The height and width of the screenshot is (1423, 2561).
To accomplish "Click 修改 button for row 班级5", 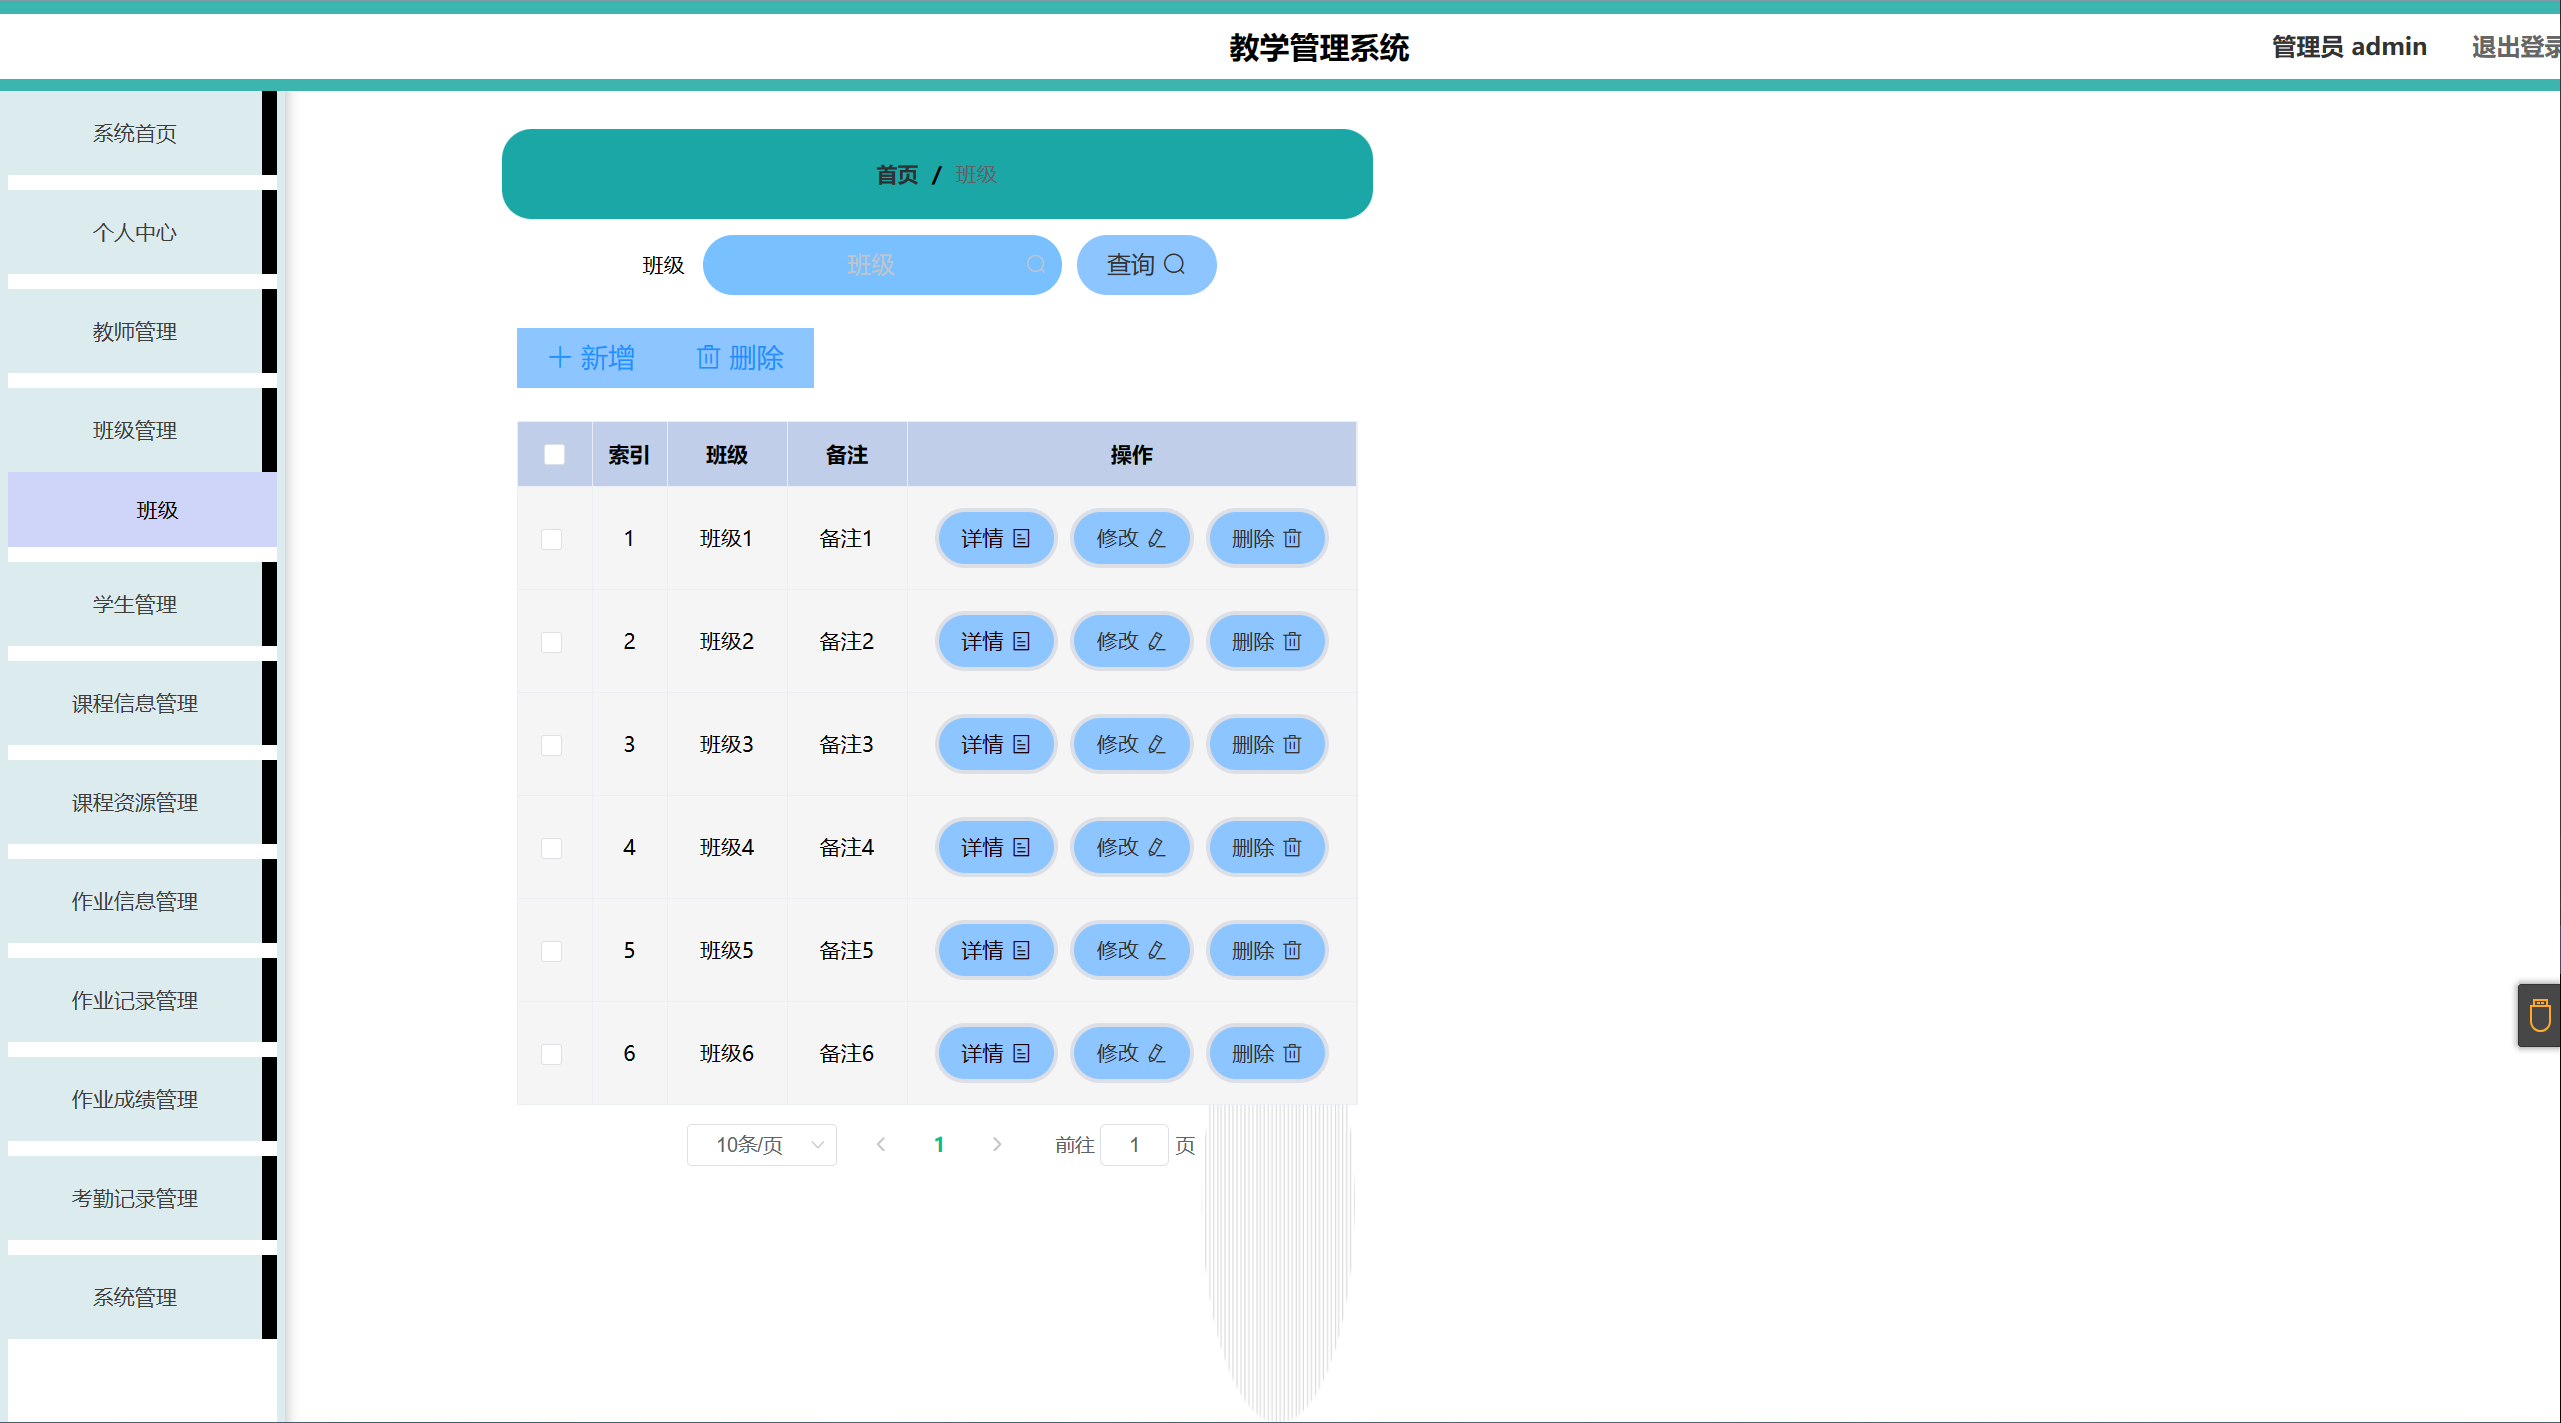I will pos(1131,951).
